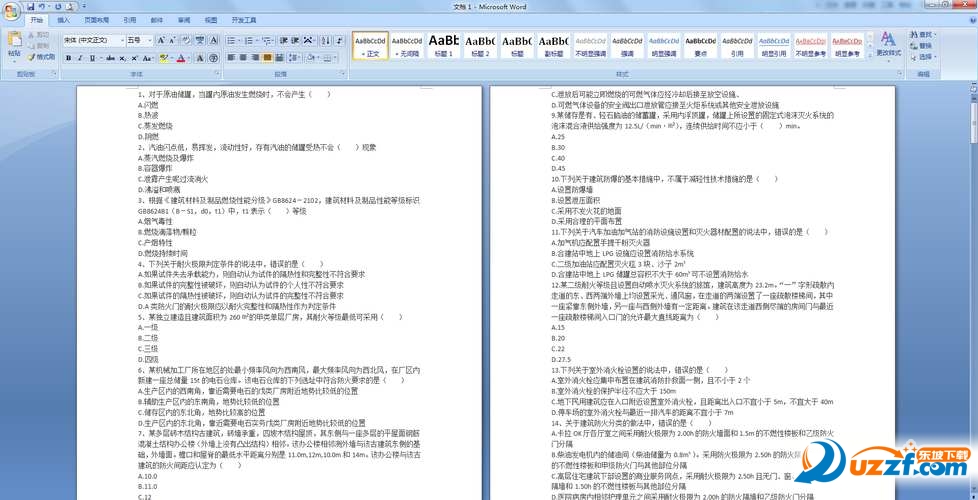Open the multilevel list button
The width and height of the screenshot is (978, 500).
point(267,41)
